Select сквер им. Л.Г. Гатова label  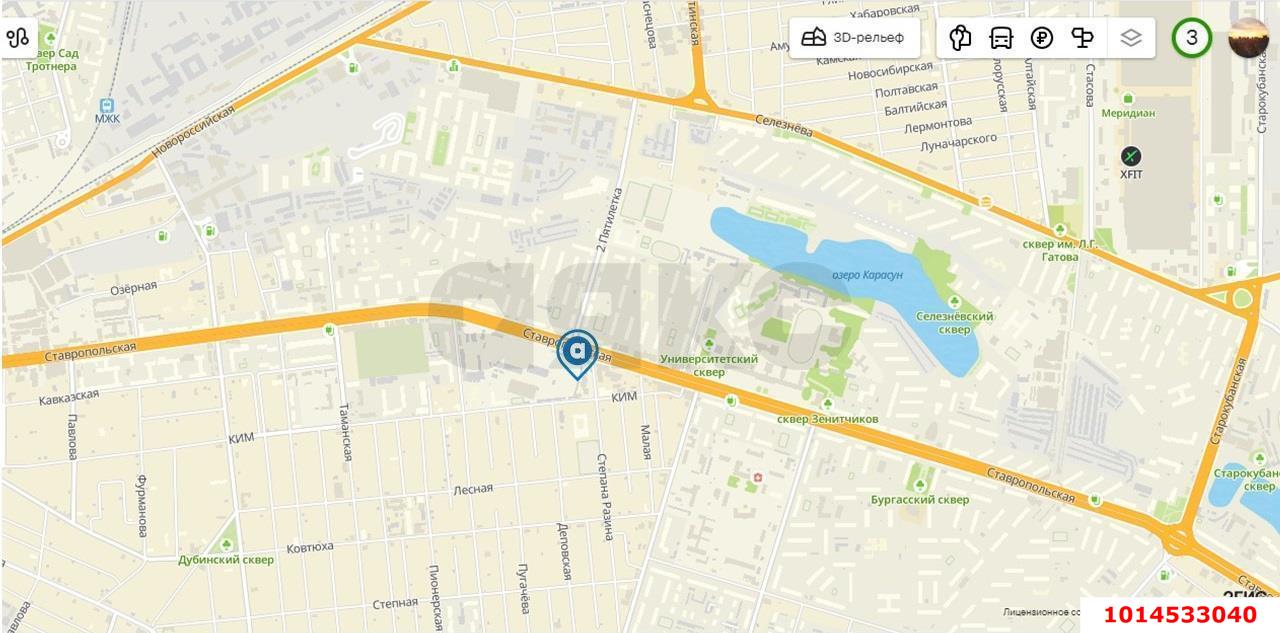pyautogui.click(x=1064, y=250)
